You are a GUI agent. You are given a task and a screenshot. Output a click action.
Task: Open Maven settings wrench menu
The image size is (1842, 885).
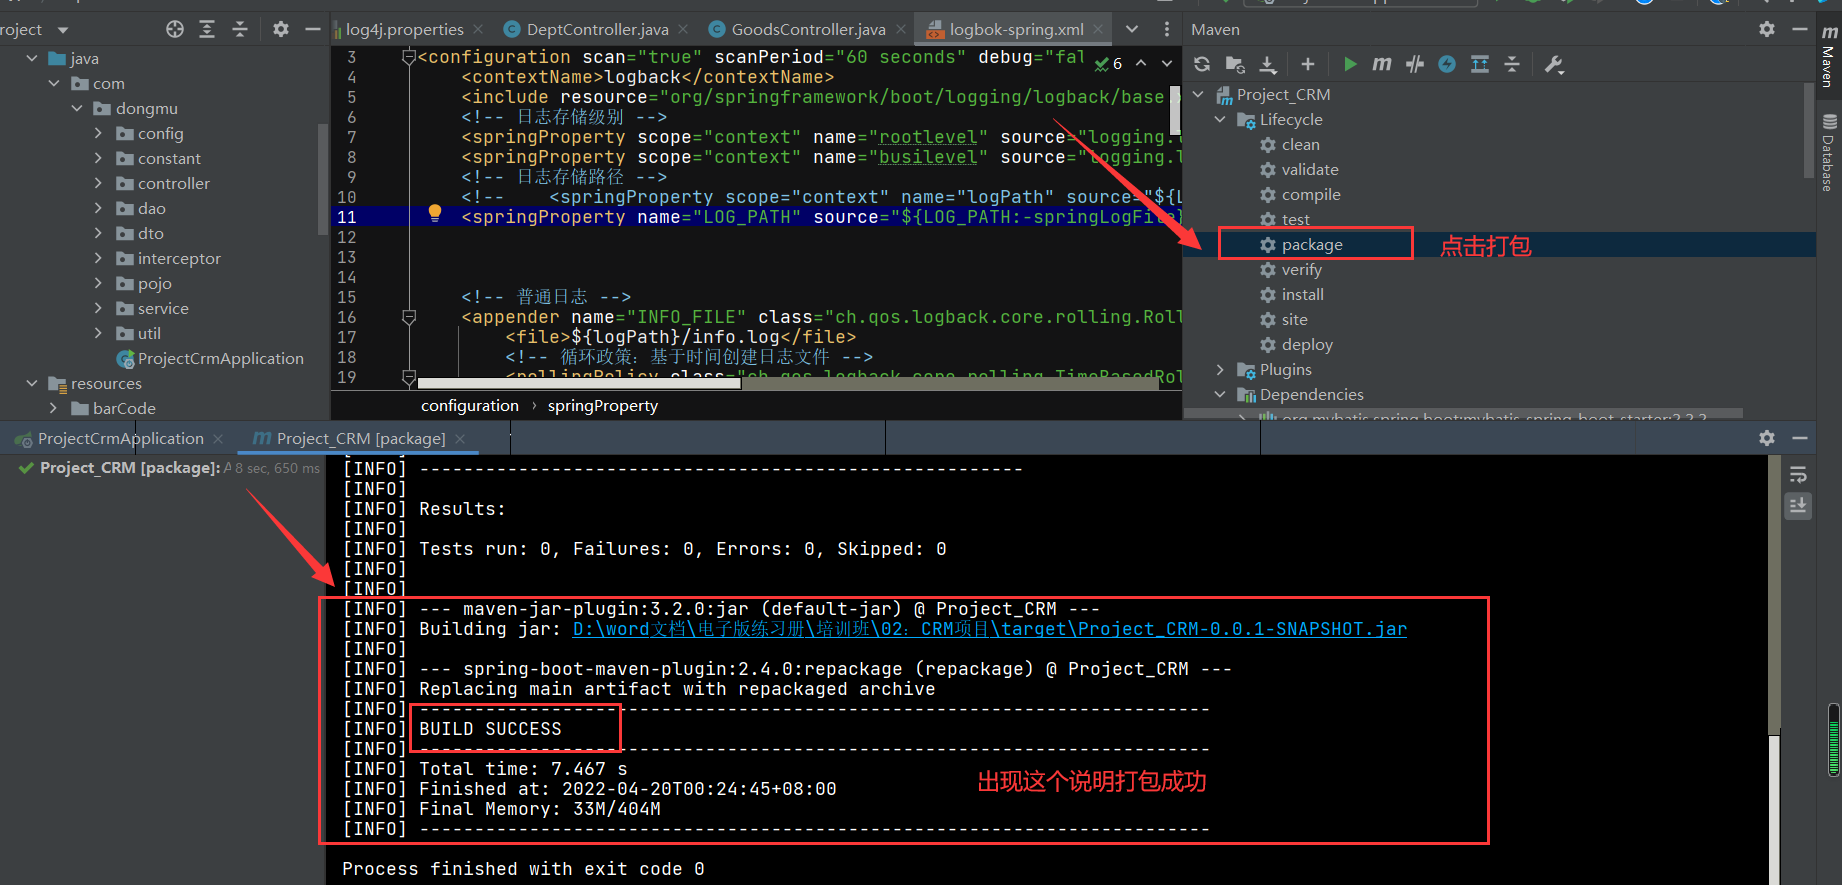coord(1554,65)
